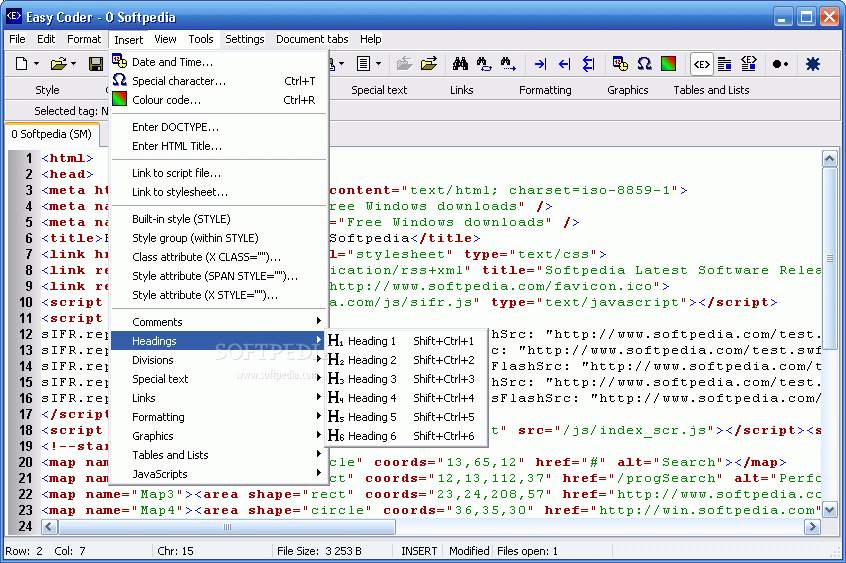Open the Graphics toolbar tab

point(627,90)
